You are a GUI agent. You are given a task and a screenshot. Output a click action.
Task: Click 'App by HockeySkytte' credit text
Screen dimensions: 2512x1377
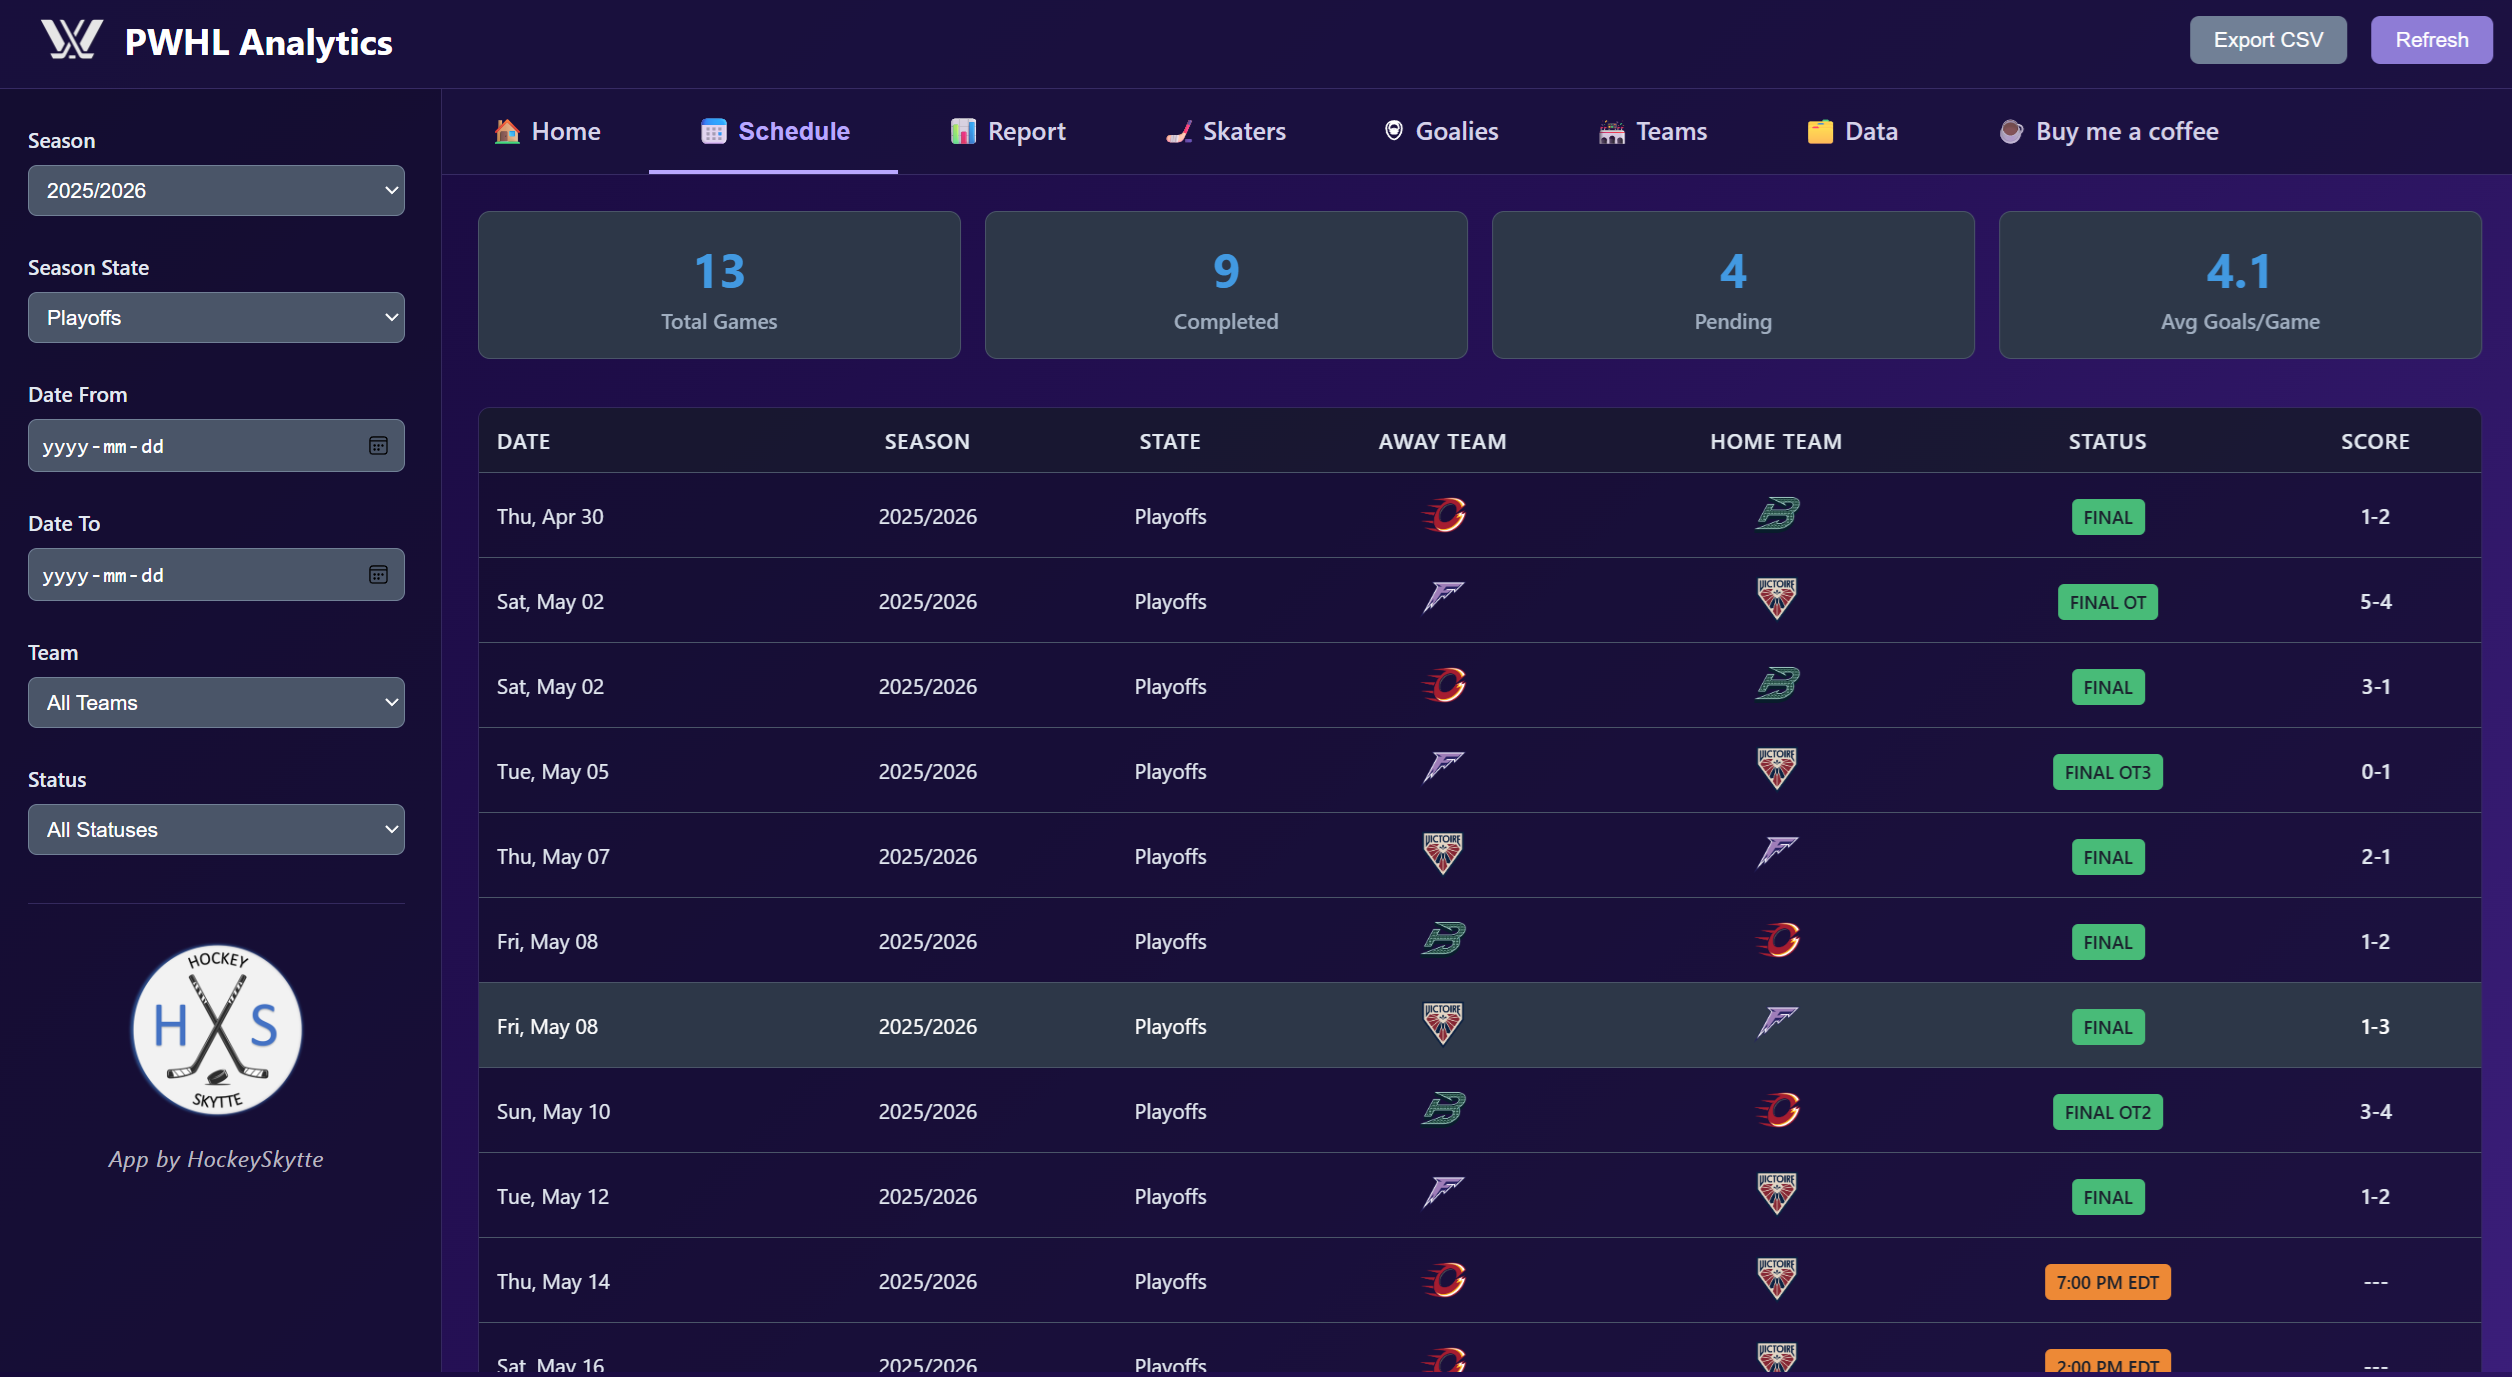(x=216, y=1159)
